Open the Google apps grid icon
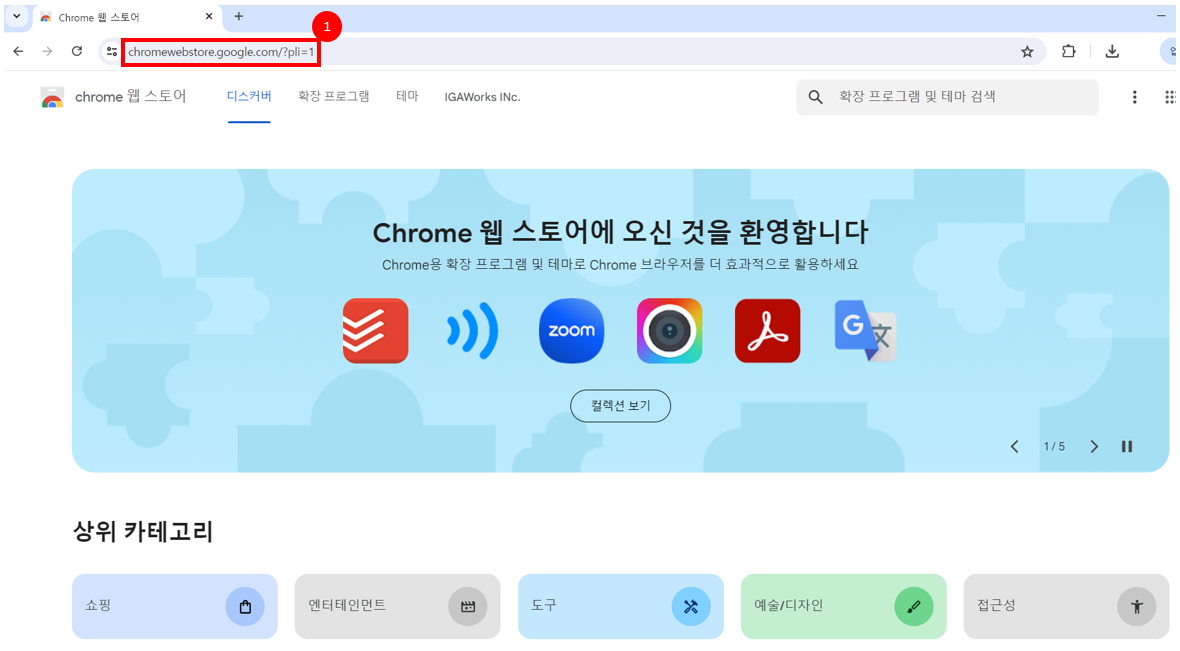1180x651 pixels. point(1170,97)
